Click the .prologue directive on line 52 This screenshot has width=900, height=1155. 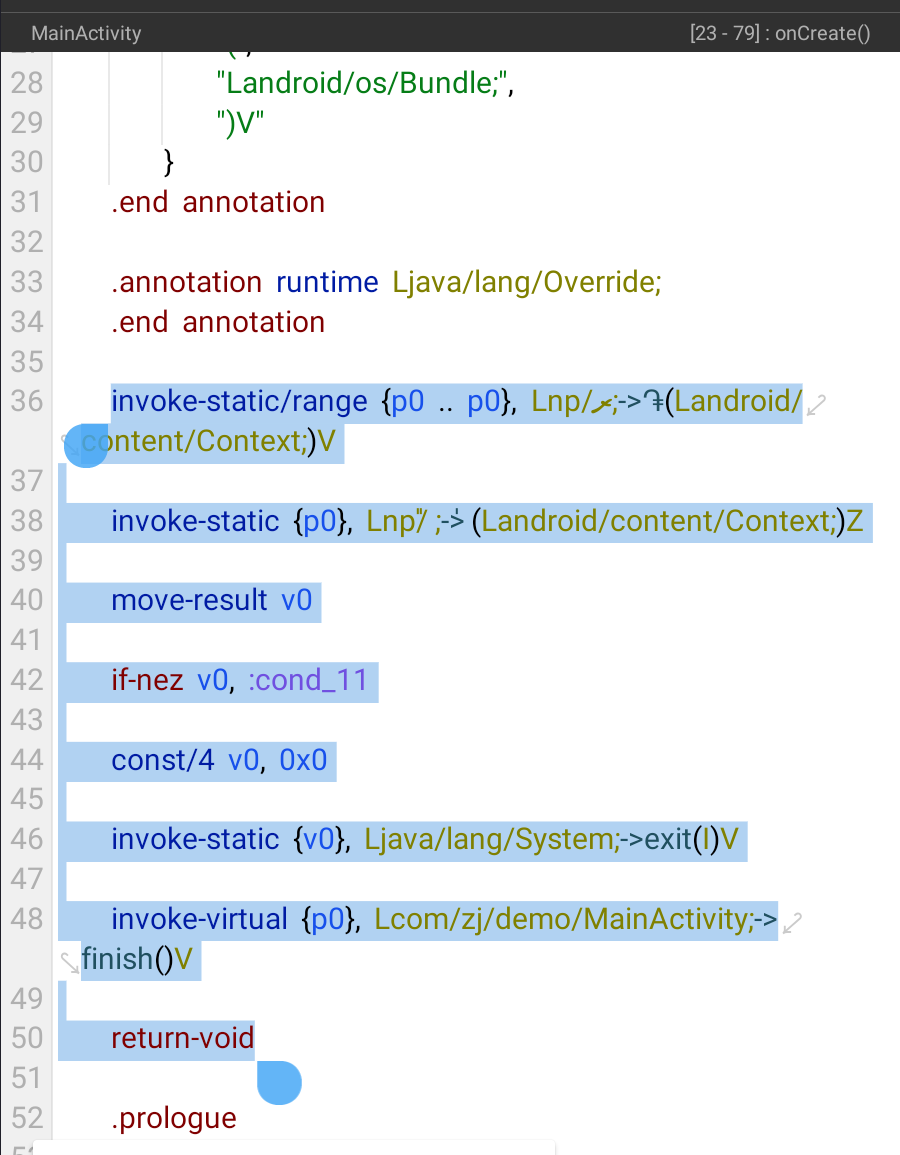[174, 1118]
